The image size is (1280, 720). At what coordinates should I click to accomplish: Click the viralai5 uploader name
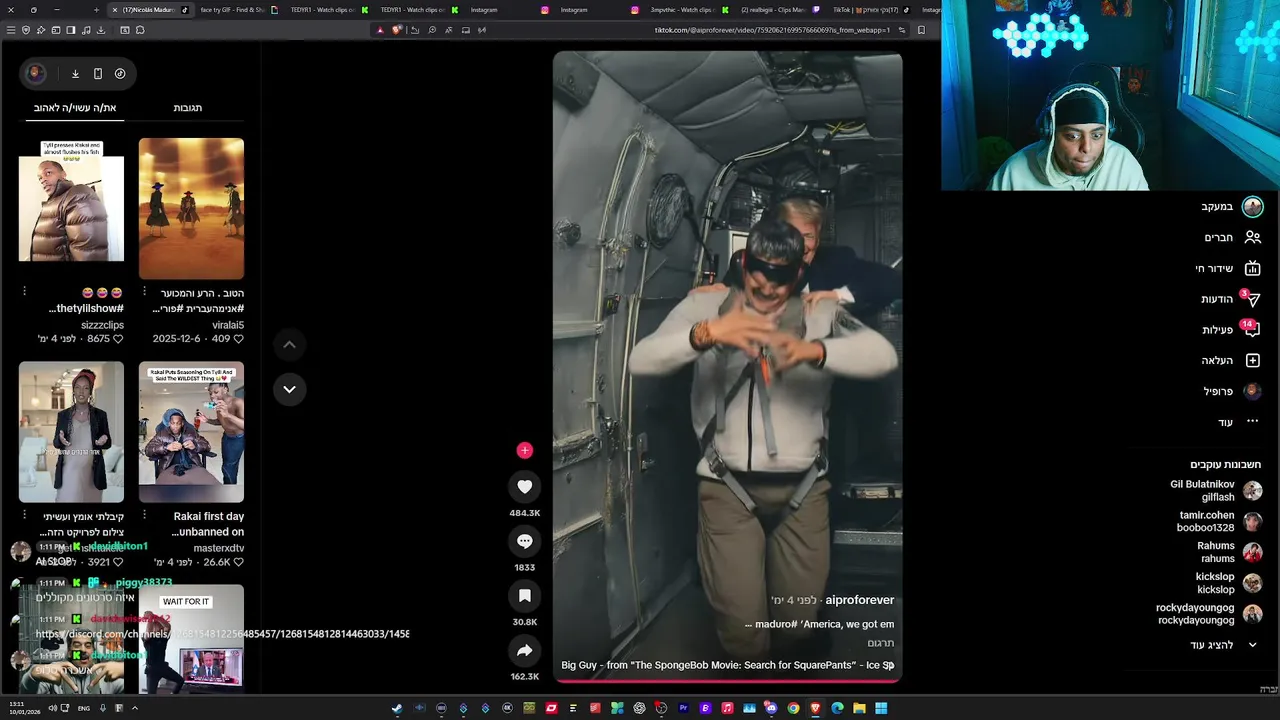coord(227,325)
